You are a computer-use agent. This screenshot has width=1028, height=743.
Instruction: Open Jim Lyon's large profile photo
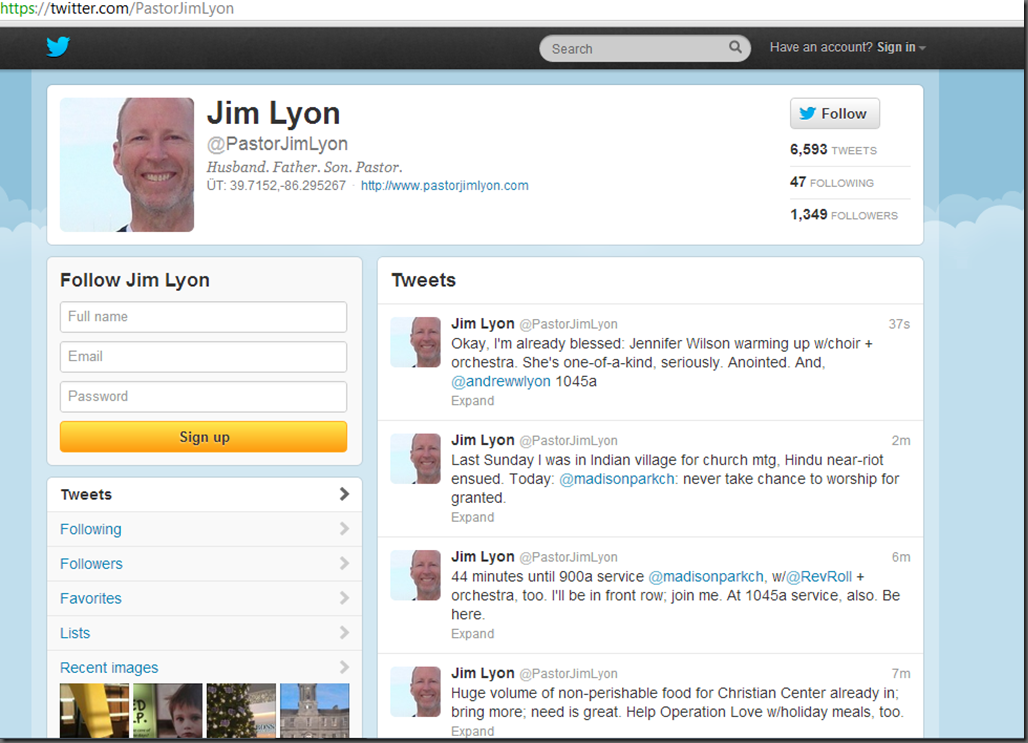pyautogui.click(x=127, y=165)
